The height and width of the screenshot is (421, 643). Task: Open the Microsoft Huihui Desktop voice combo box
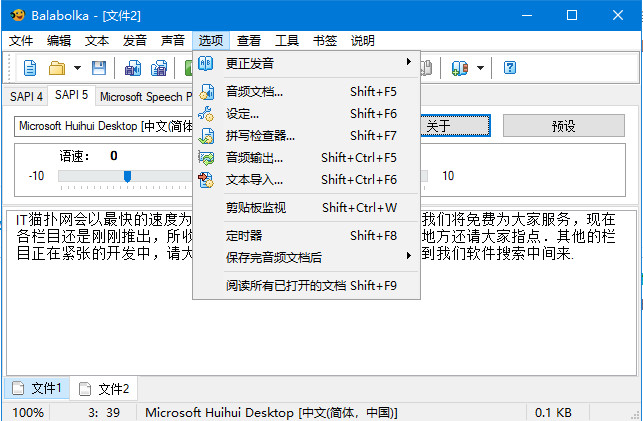[104, 126]
